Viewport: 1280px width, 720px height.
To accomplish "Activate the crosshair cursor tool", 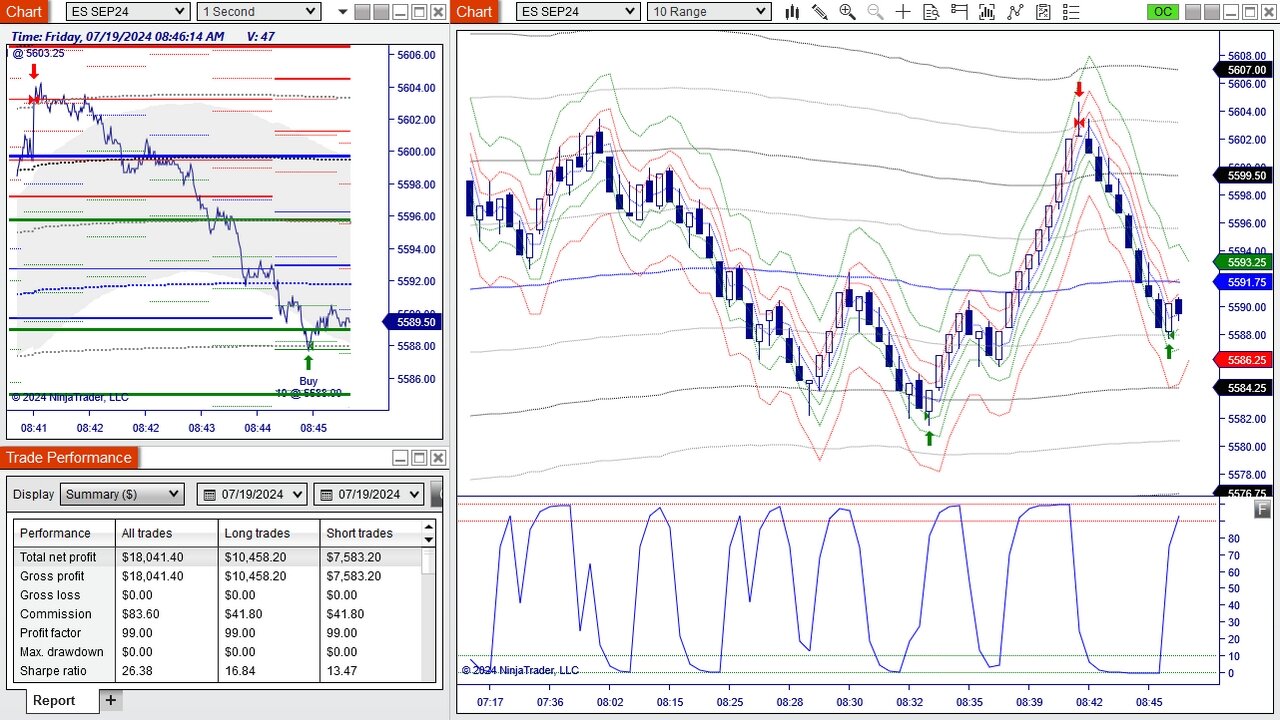I will click(903, 12).
